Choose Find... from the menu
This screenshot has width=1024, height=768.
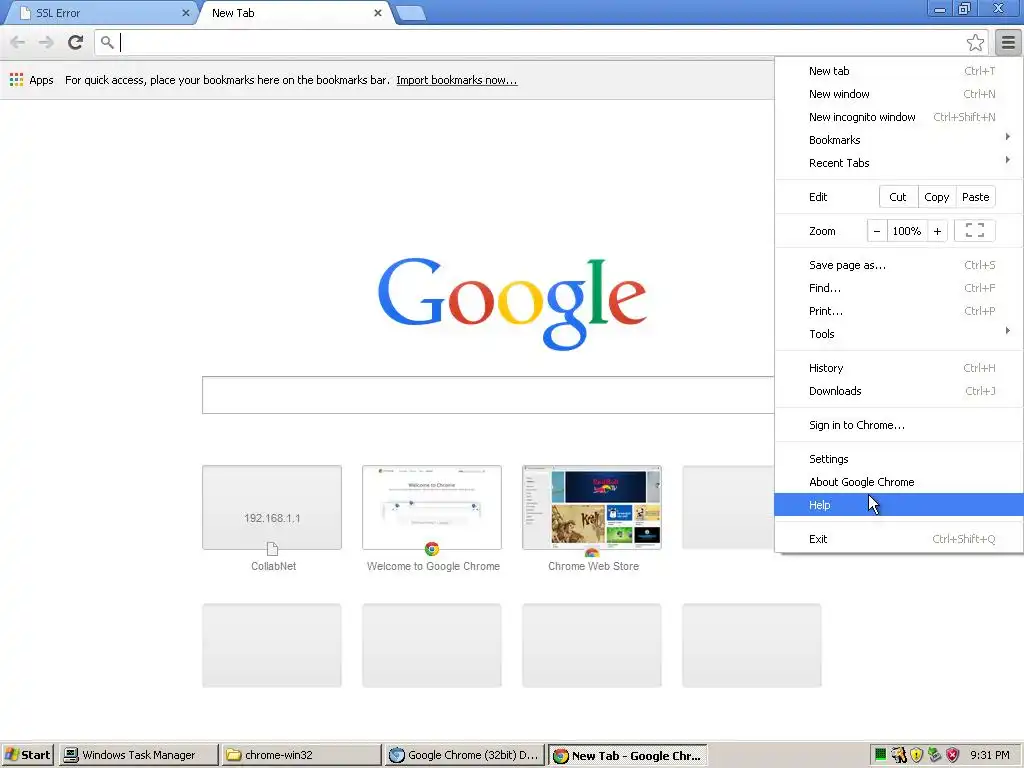899,287
